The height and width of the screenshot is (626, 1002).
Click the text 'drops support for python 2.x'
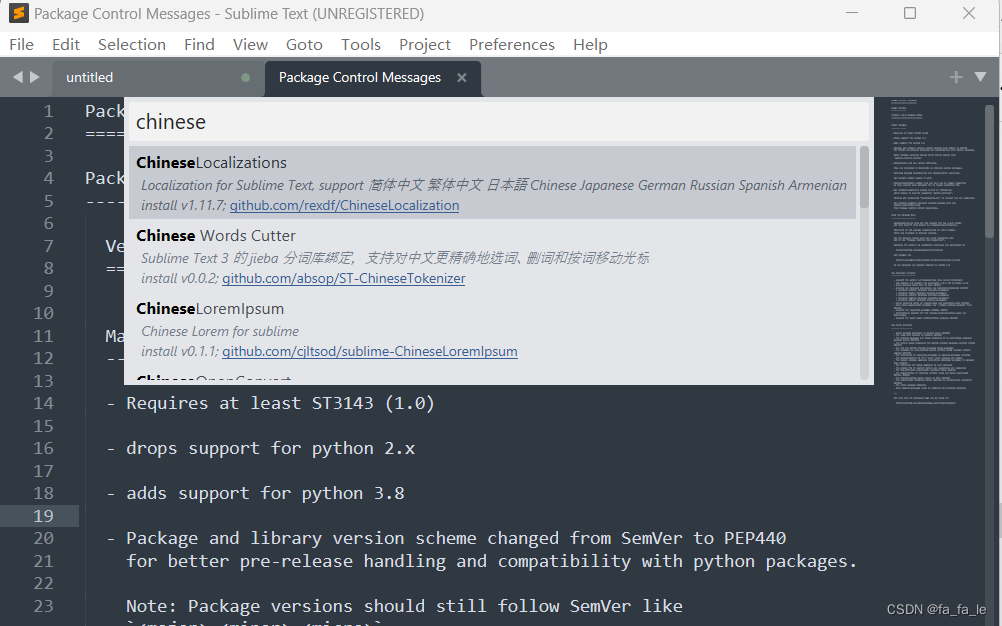point(270,448)
